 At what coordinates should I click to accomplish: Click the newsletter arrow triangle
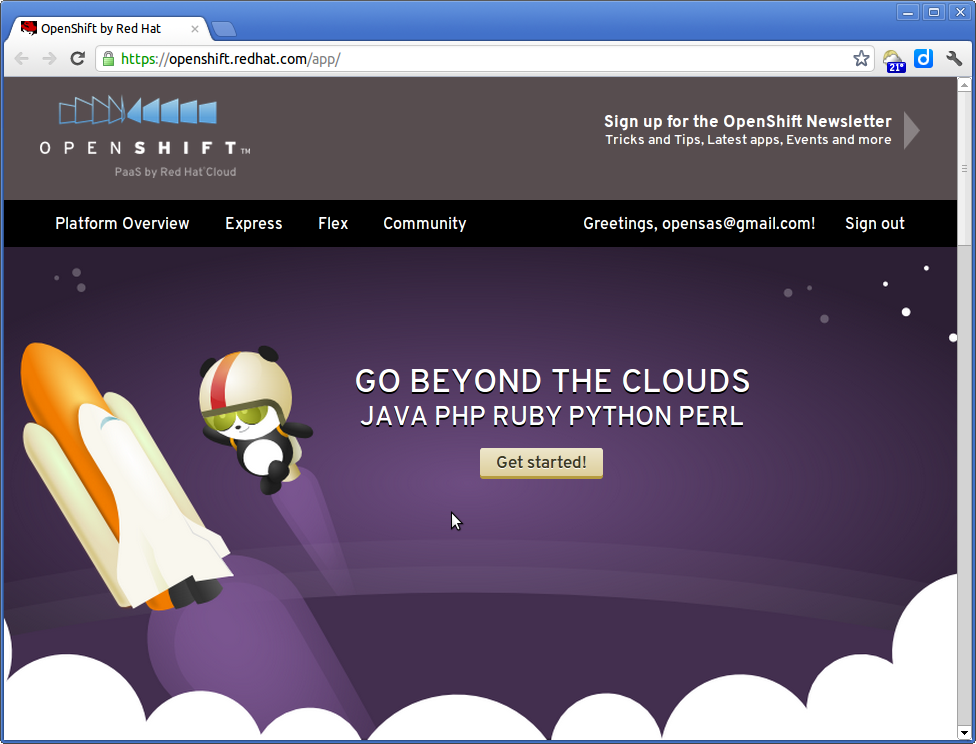911,130
